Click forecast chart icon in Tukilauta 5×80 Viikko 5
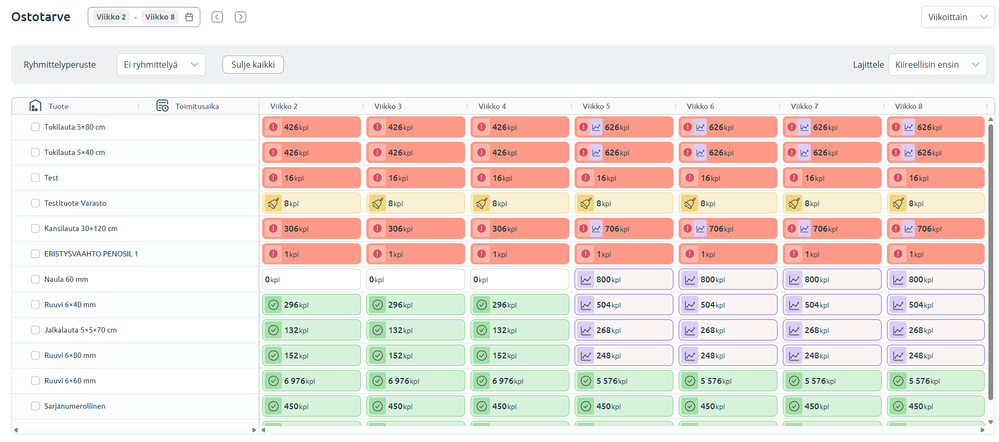 coord(596,127)
